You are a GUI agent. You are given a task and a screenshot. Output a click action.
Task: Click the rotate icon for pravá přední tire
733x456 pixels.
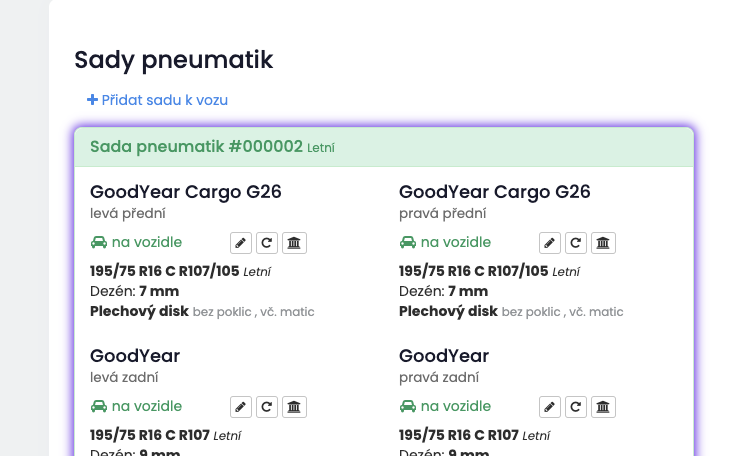pyautogui.click(x=576, y=243)
